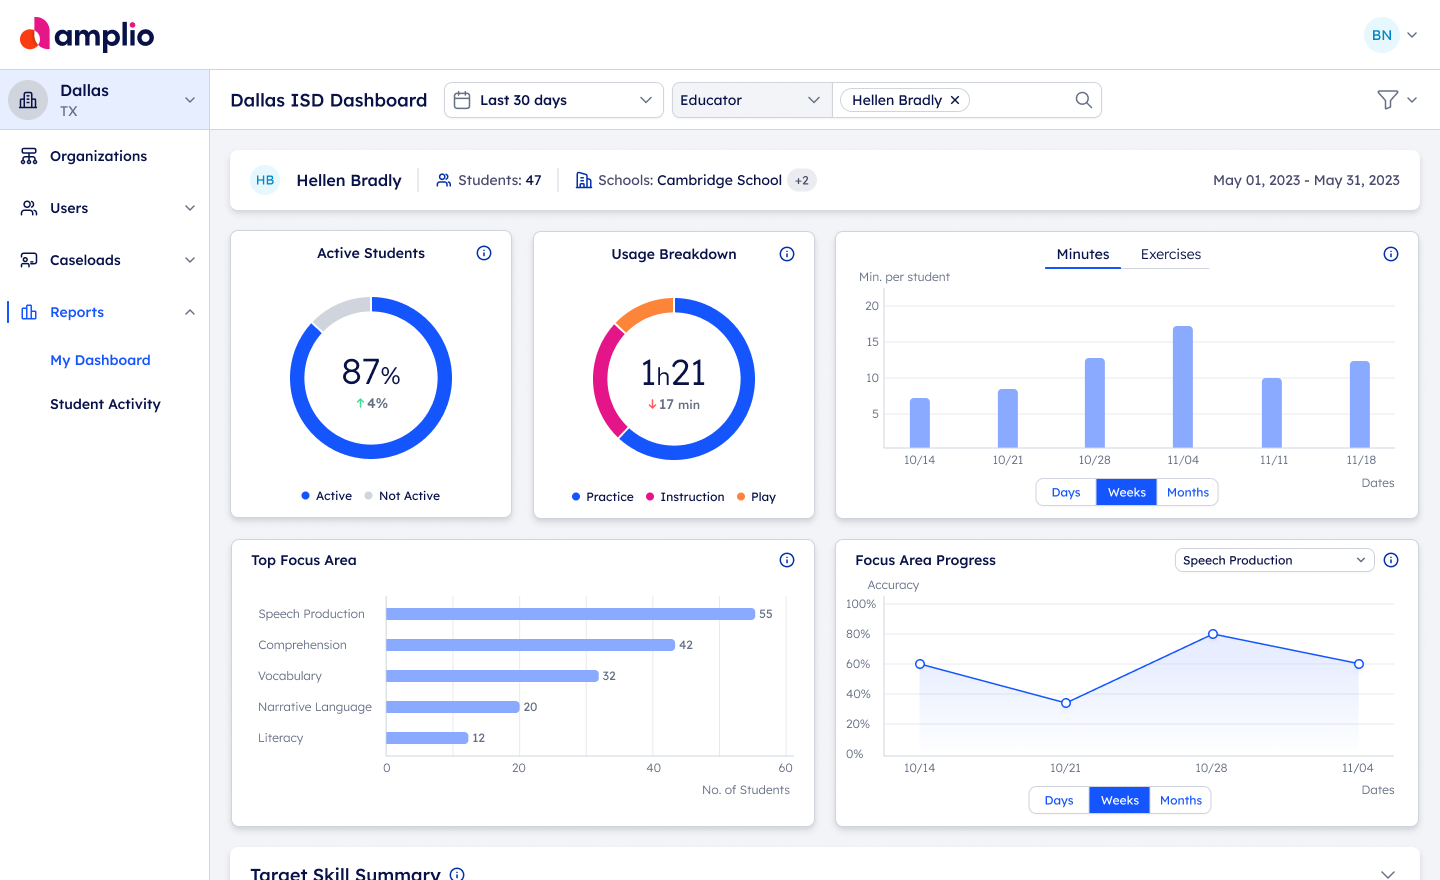1440x880 pixels.
Task: Select Months in Focus Area Progress
Action: coord(1181,800)
